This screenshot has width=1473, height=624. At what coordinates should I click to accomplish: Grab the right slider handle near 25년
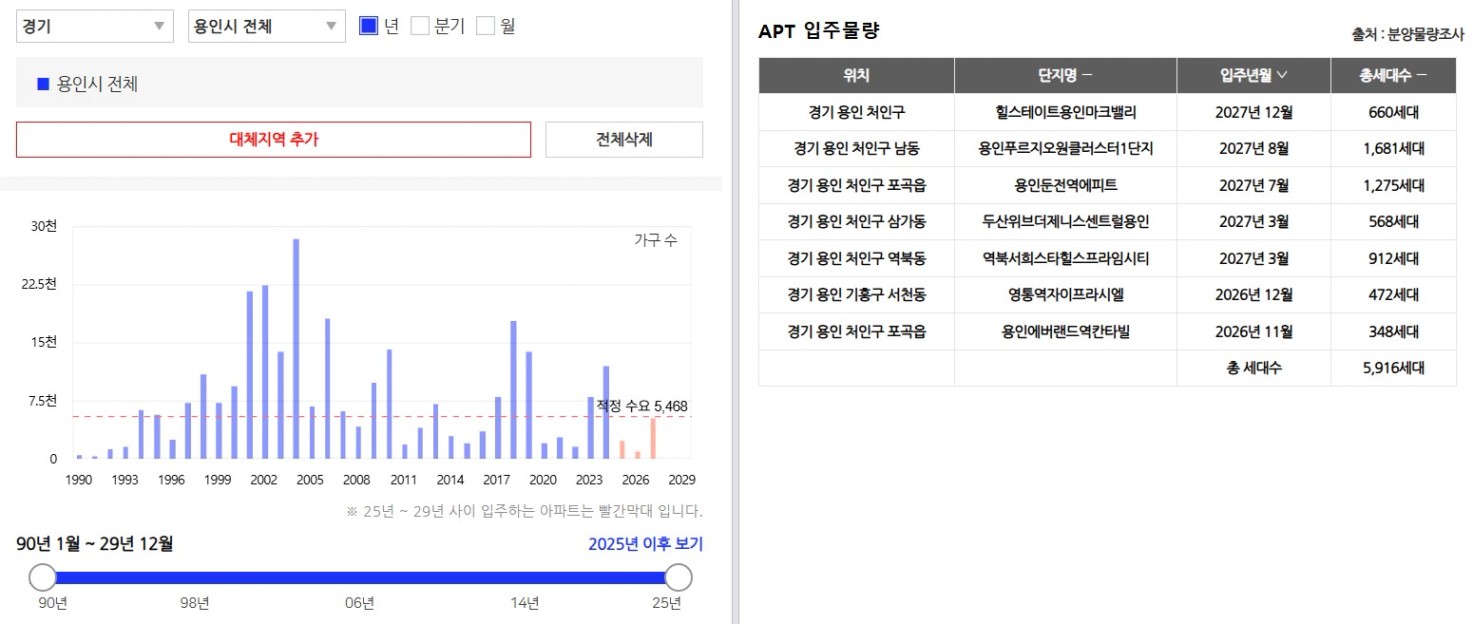678,577
